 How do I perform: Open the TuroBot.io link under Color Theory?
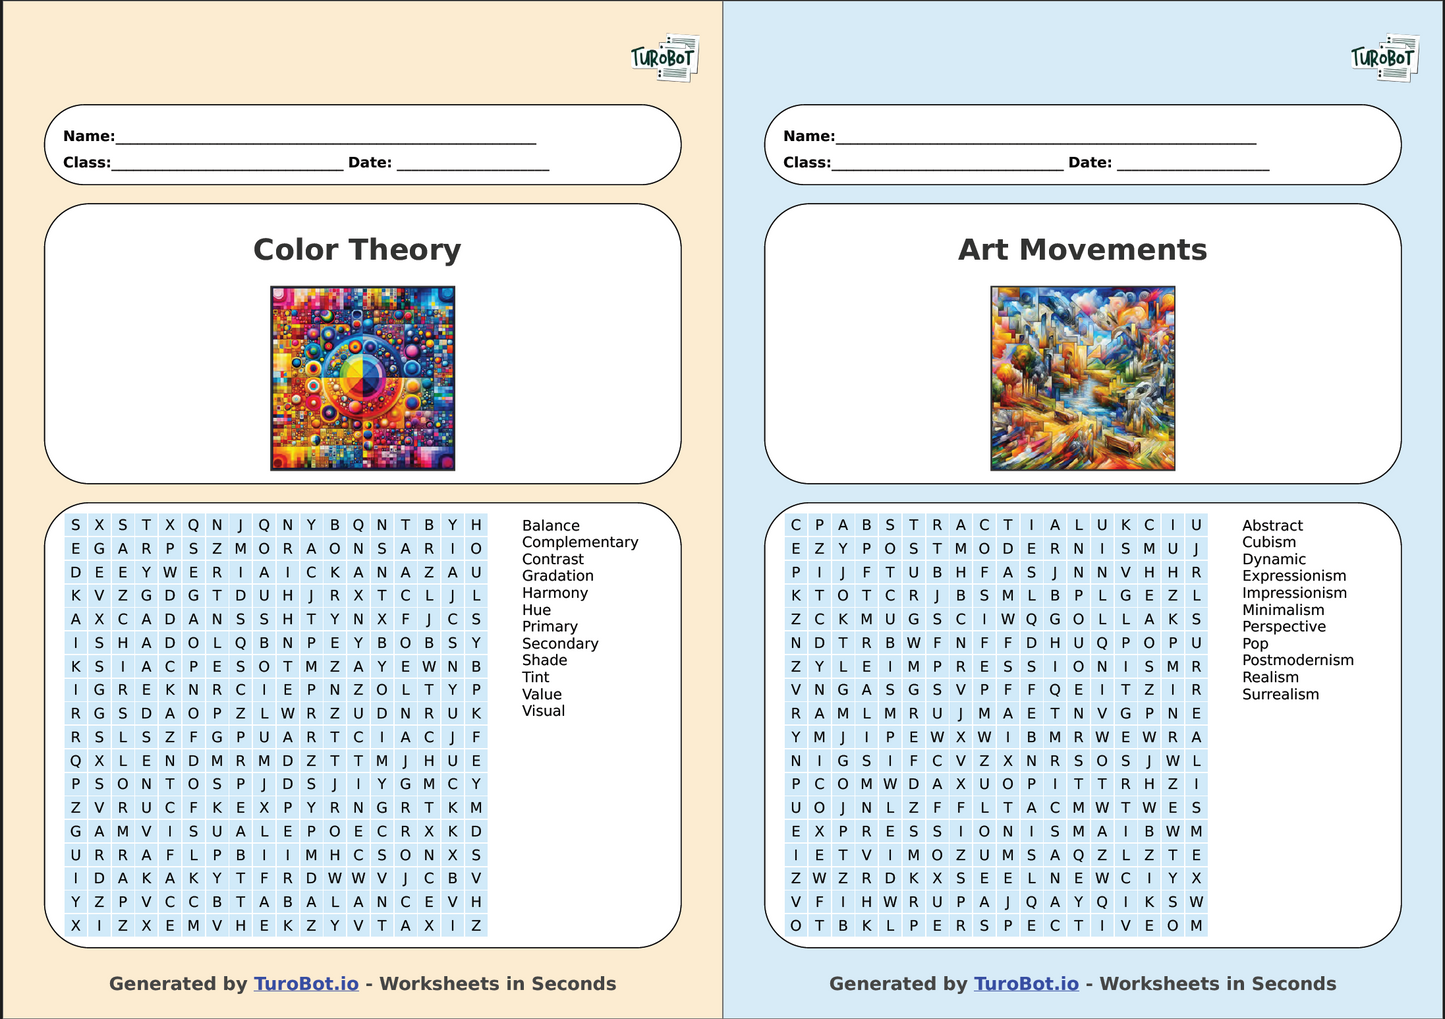[x=306, y=984]
